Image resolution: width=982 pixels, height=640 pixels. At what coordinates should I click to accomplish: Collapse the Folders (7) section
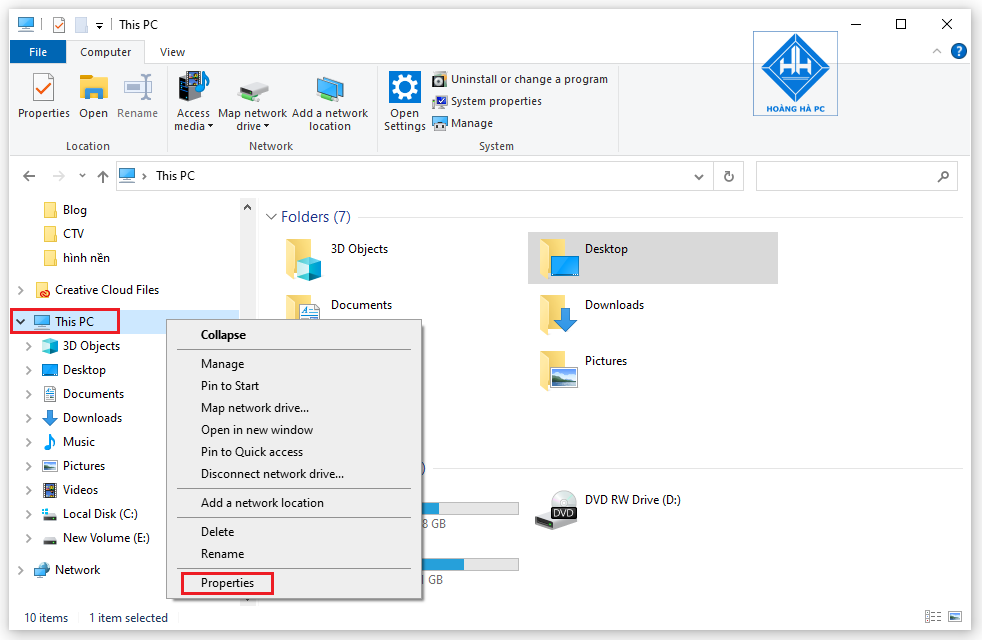tap(270, 216)
